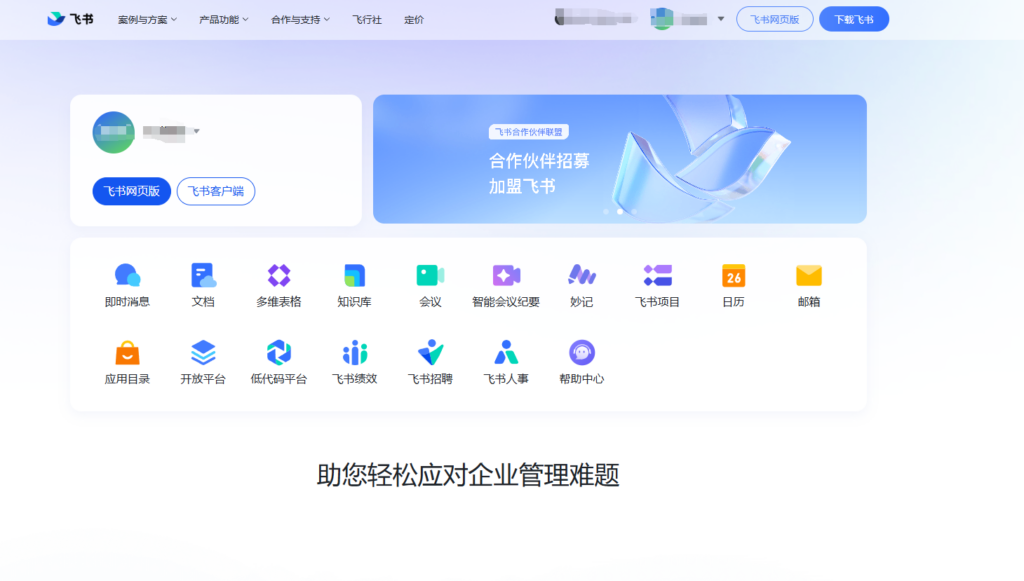Select the 飞书招聘 icon

[x=430, y=355]
